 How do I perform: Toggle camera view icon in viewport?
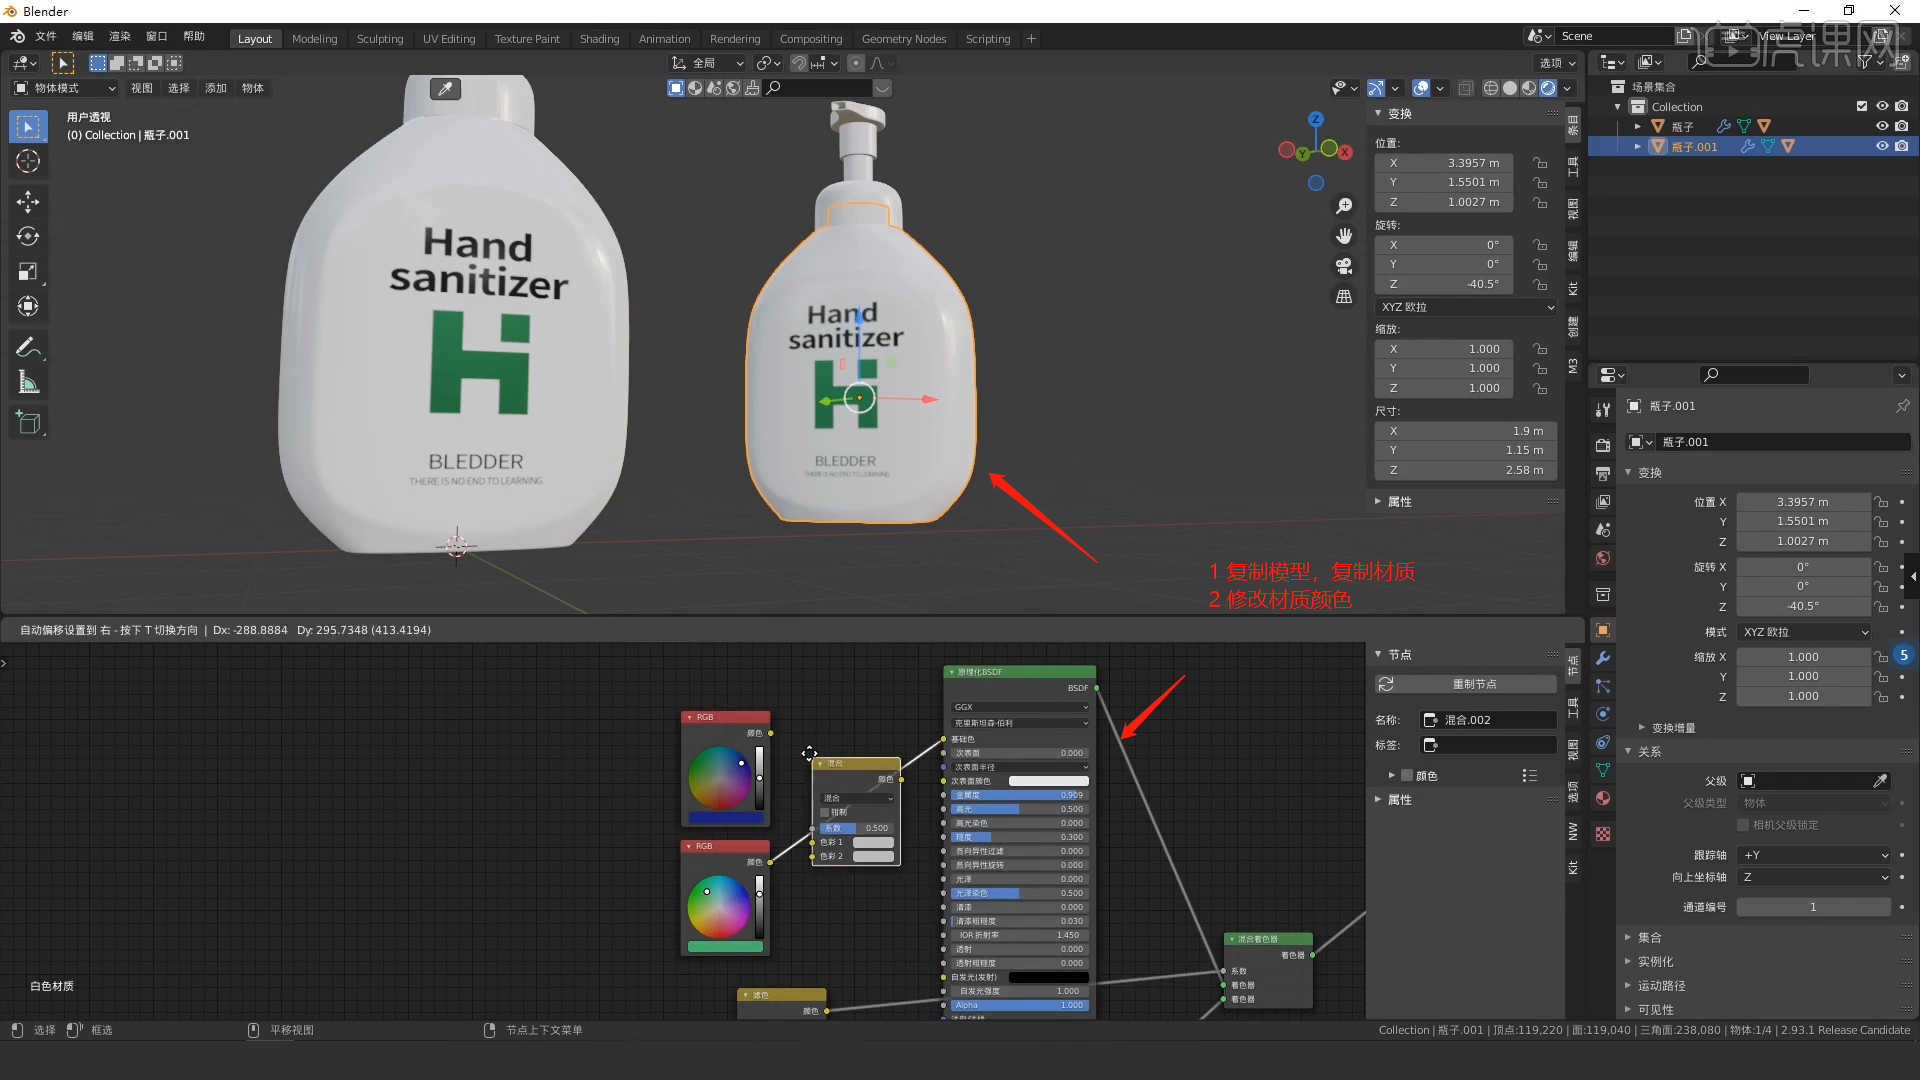click(1344, 266)
